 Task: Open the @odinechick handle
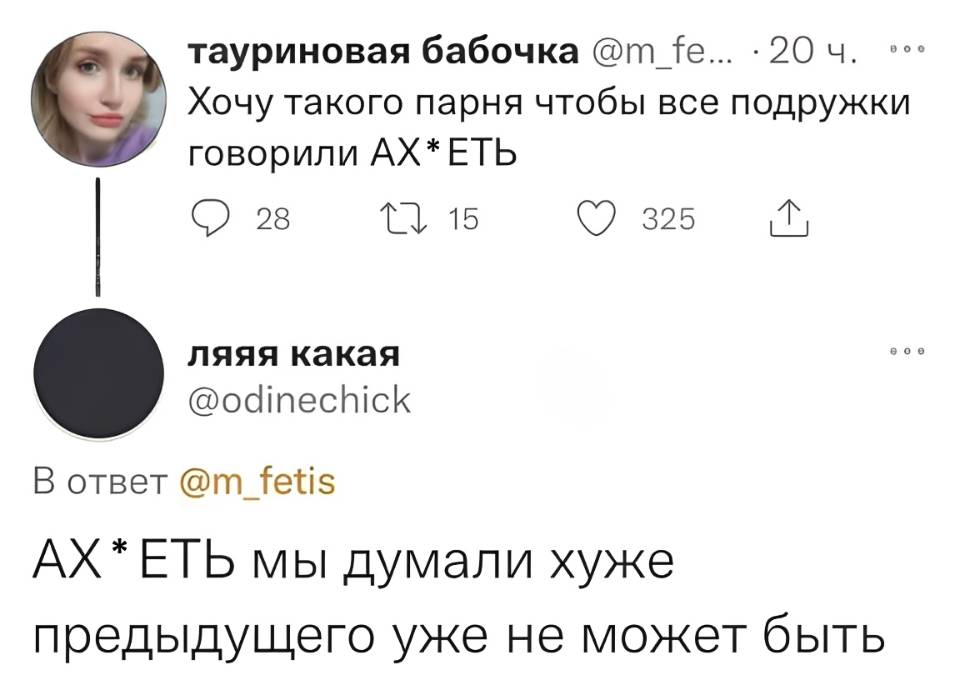(x=300, y=399)
